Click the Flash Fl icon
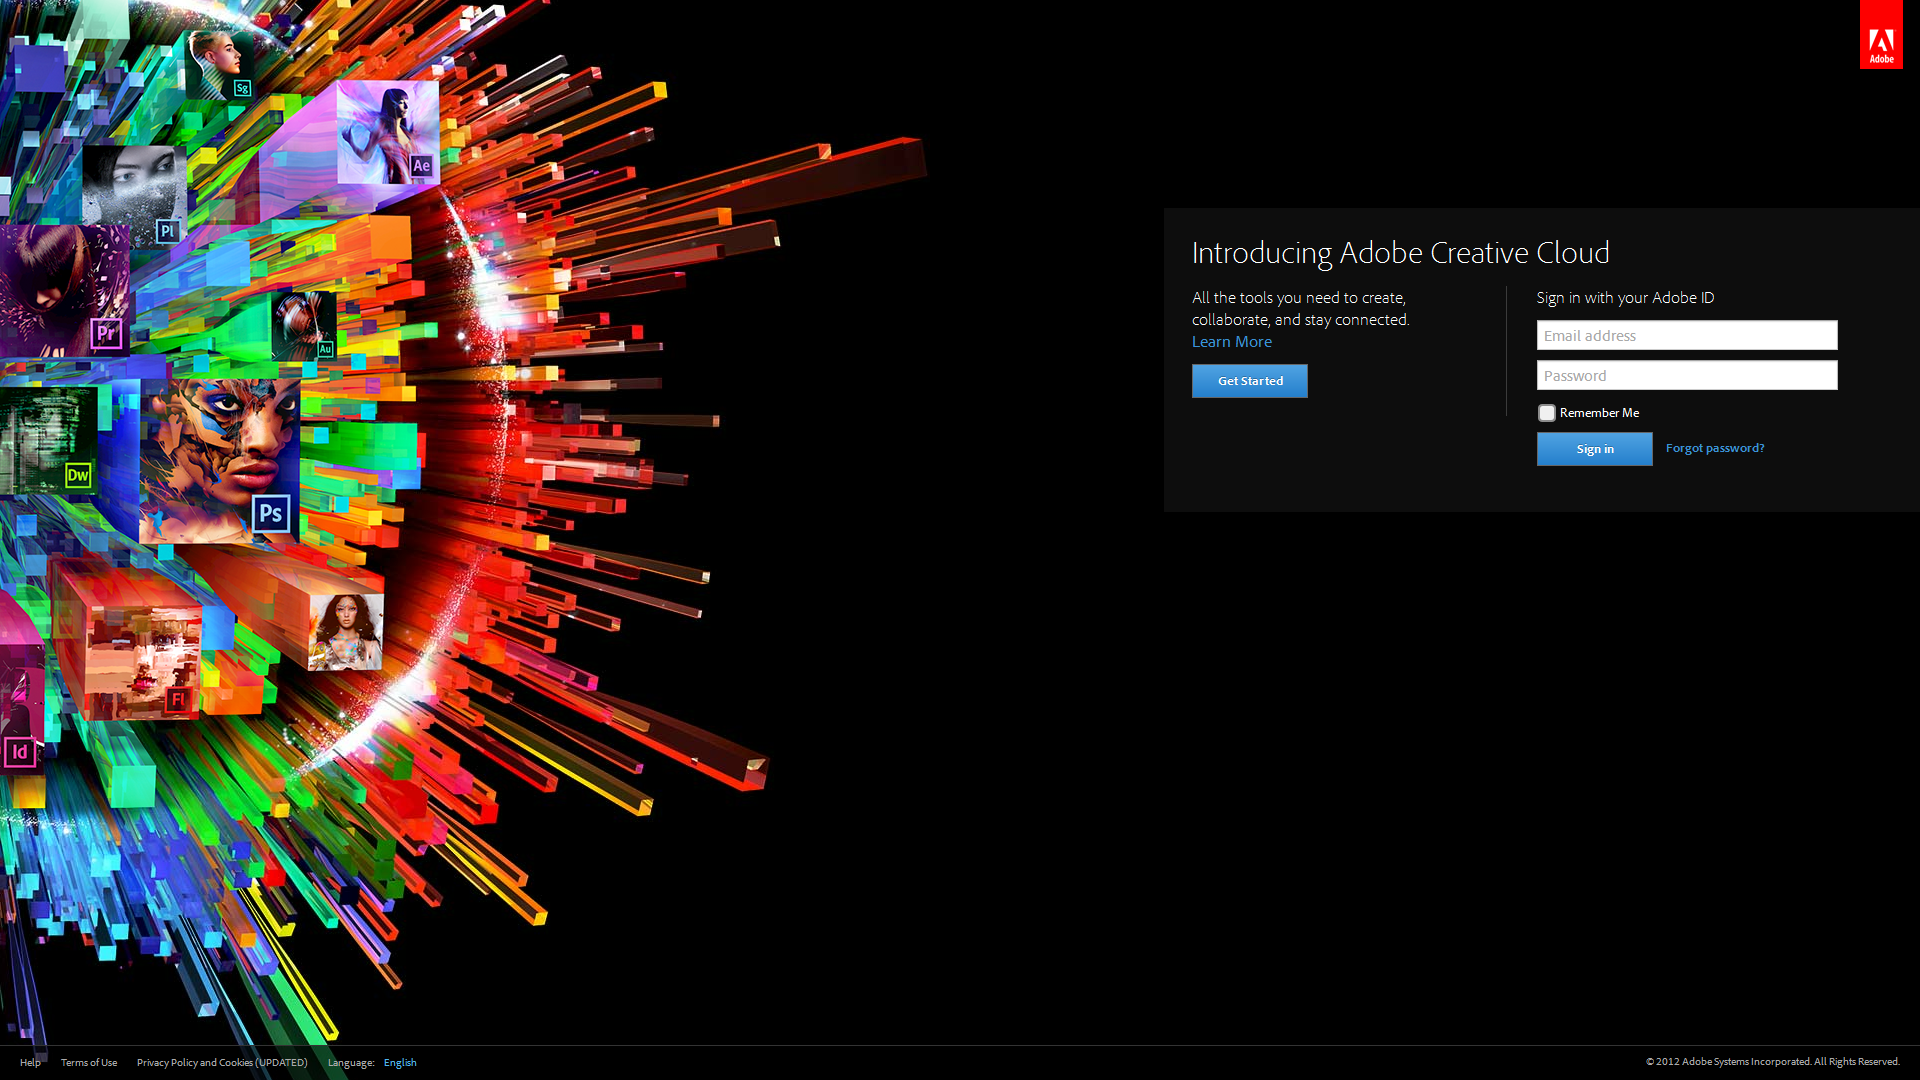Screen dimensions: 1920x1080 177,700
